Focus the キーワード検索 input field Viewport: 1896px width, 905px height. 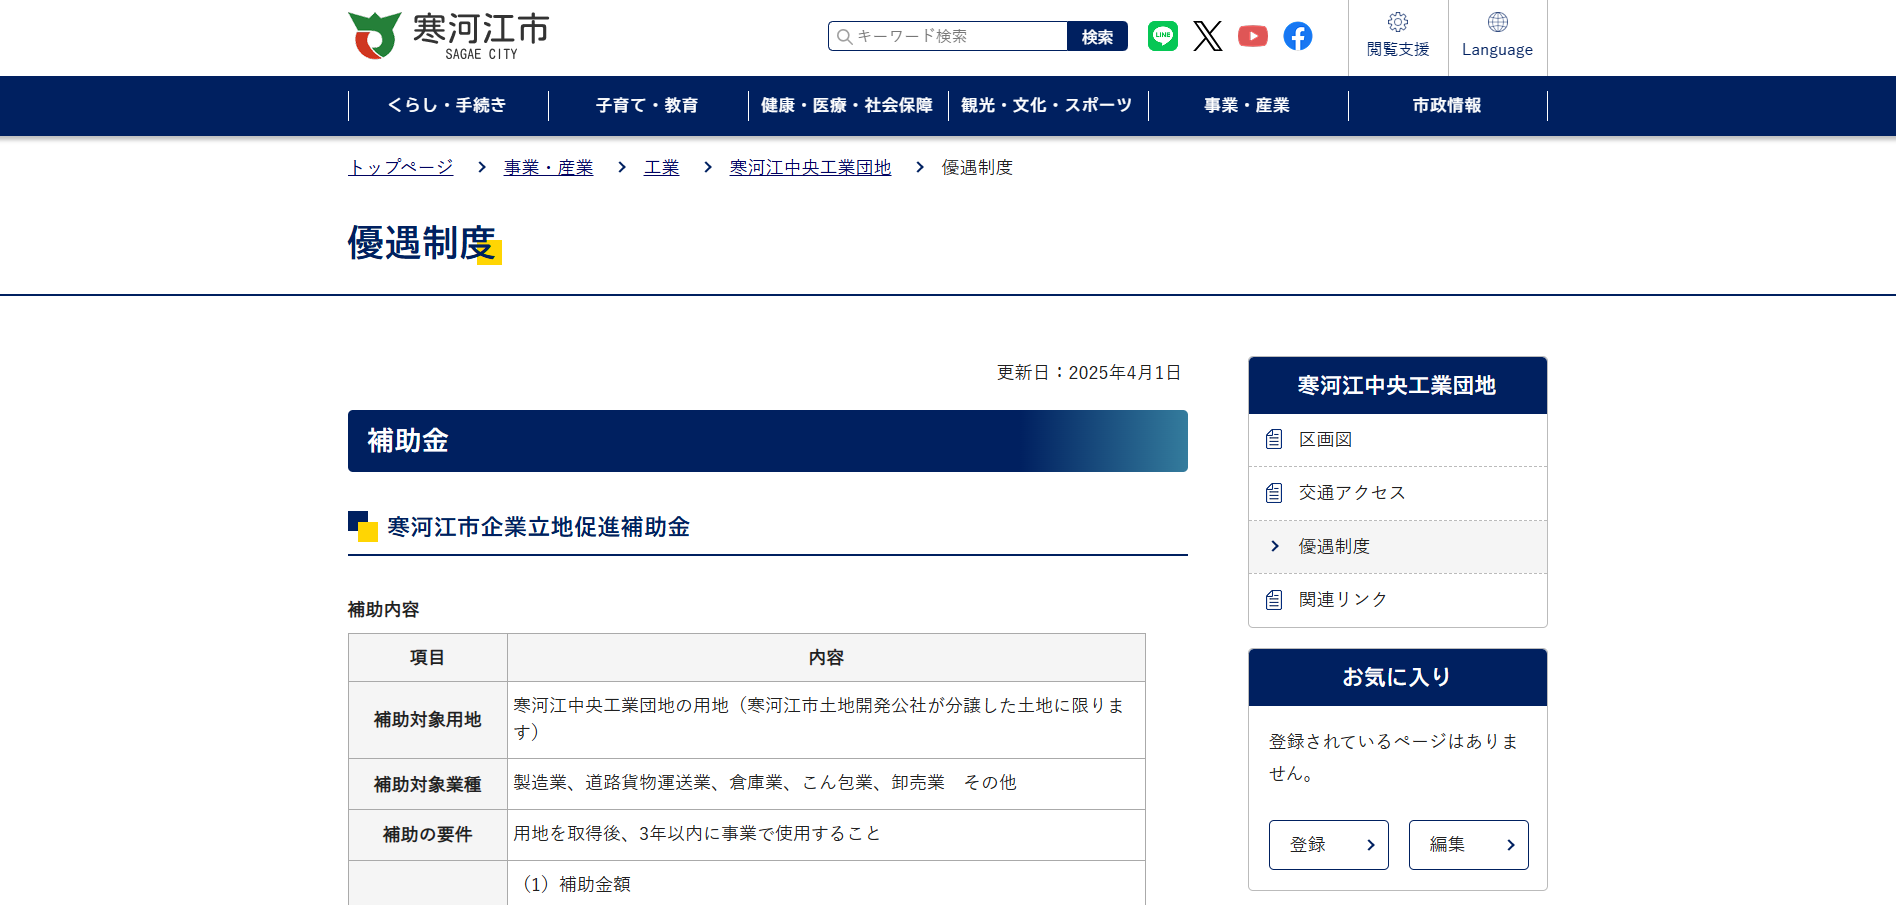tap(948, 36)
